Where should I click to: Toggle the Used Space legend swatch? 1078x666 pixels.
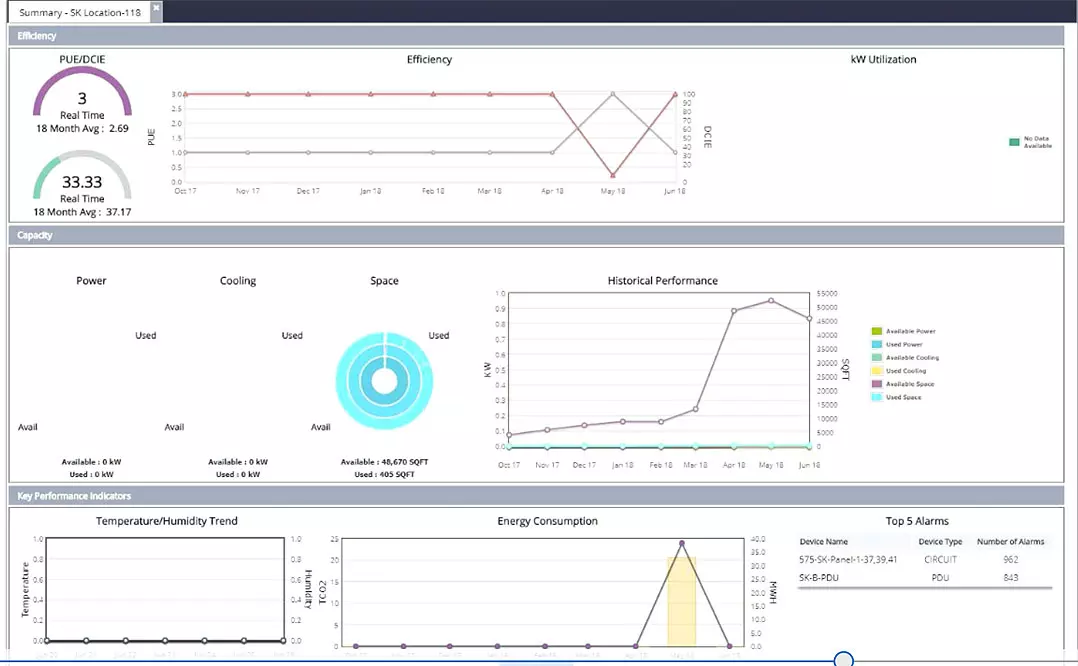point(877,397)
